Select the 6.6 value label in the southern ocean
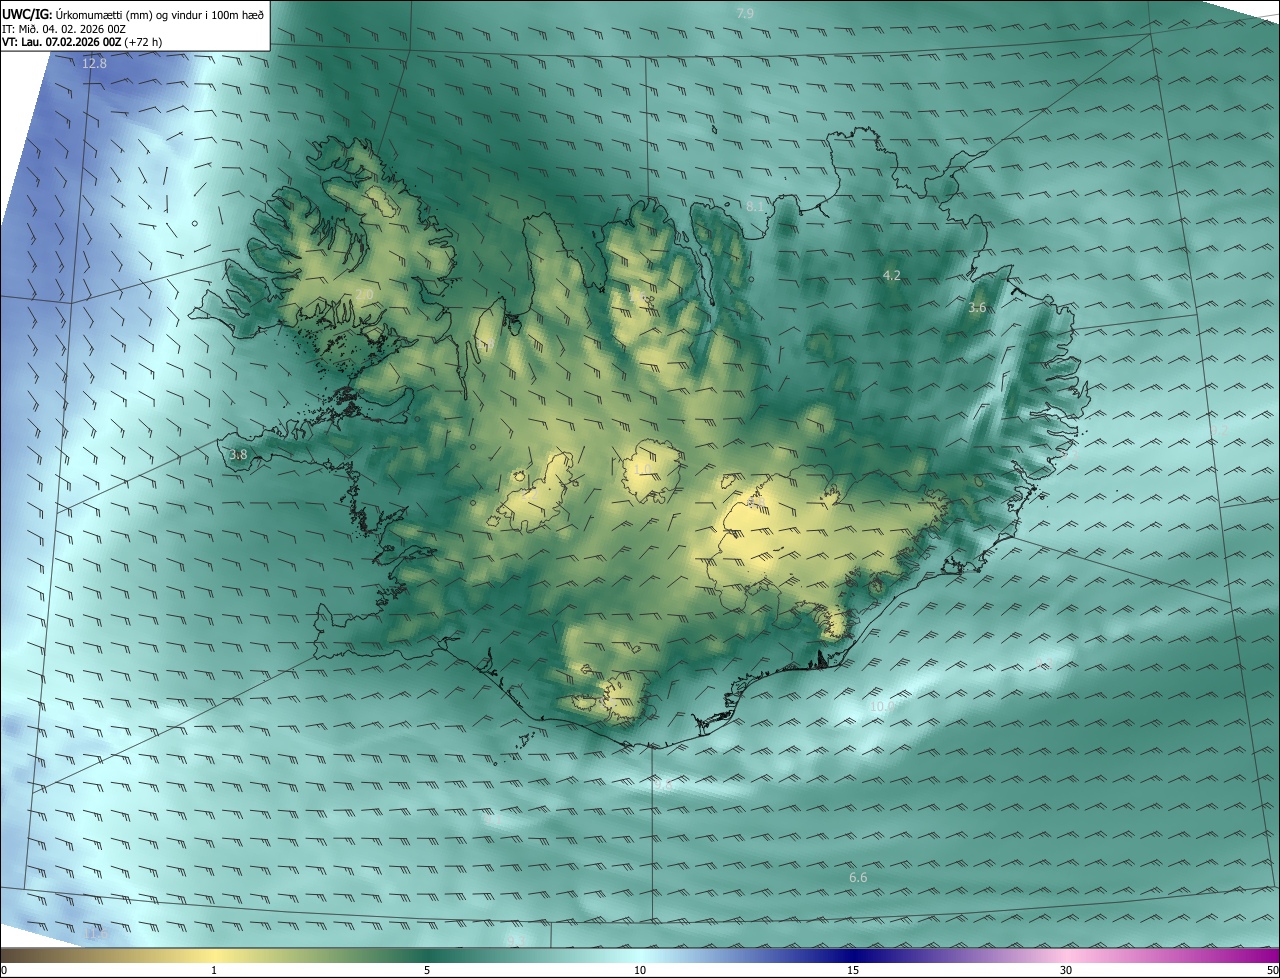 [858, 877]
